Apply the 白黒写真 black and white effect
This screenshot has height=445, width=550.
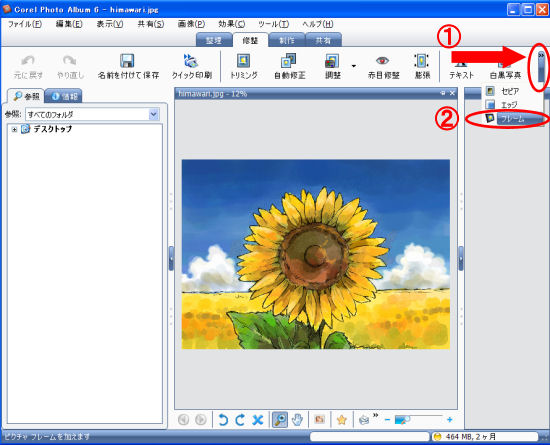click(x=505, y=74)
